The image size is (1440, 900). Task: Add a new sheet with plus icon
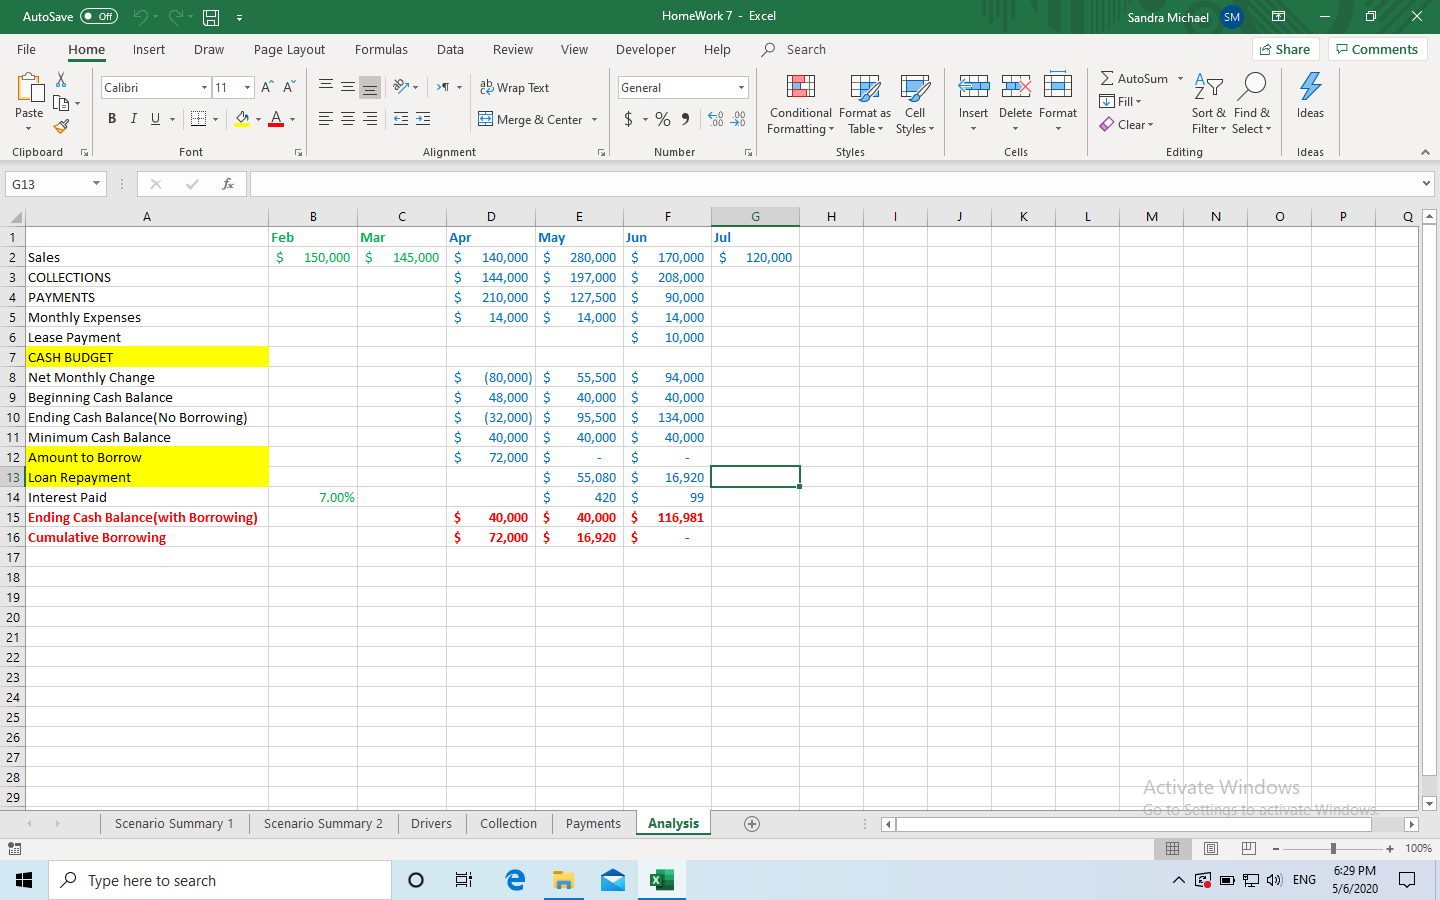coord(752,824)
